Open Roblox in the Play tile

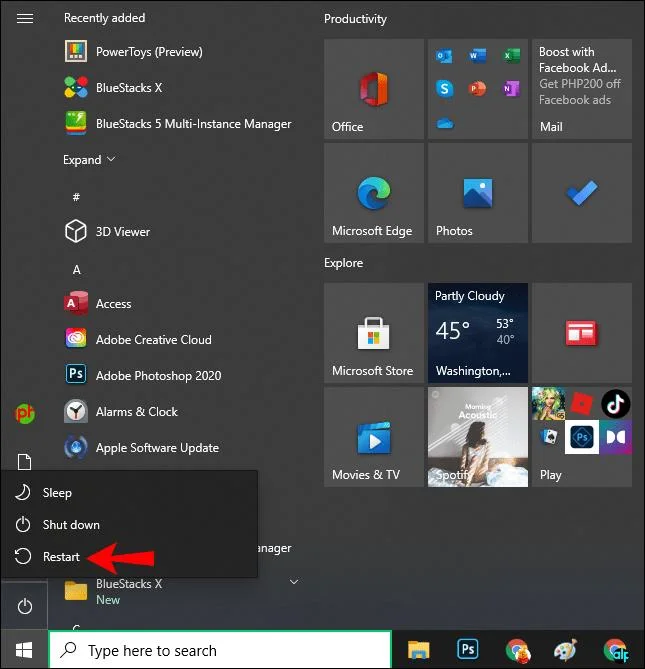(x=582, y=404)
